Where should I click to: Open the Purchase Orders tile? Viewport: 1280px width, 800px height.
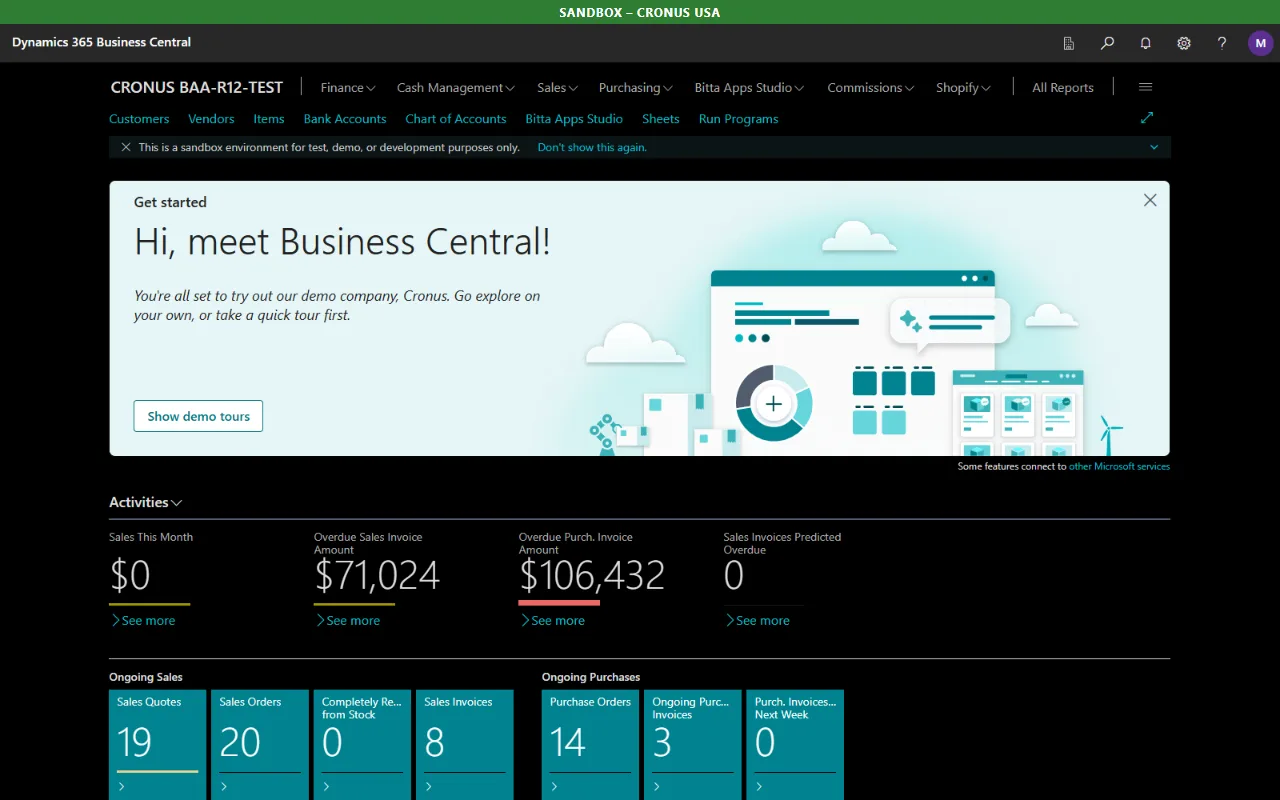(590, 745)
